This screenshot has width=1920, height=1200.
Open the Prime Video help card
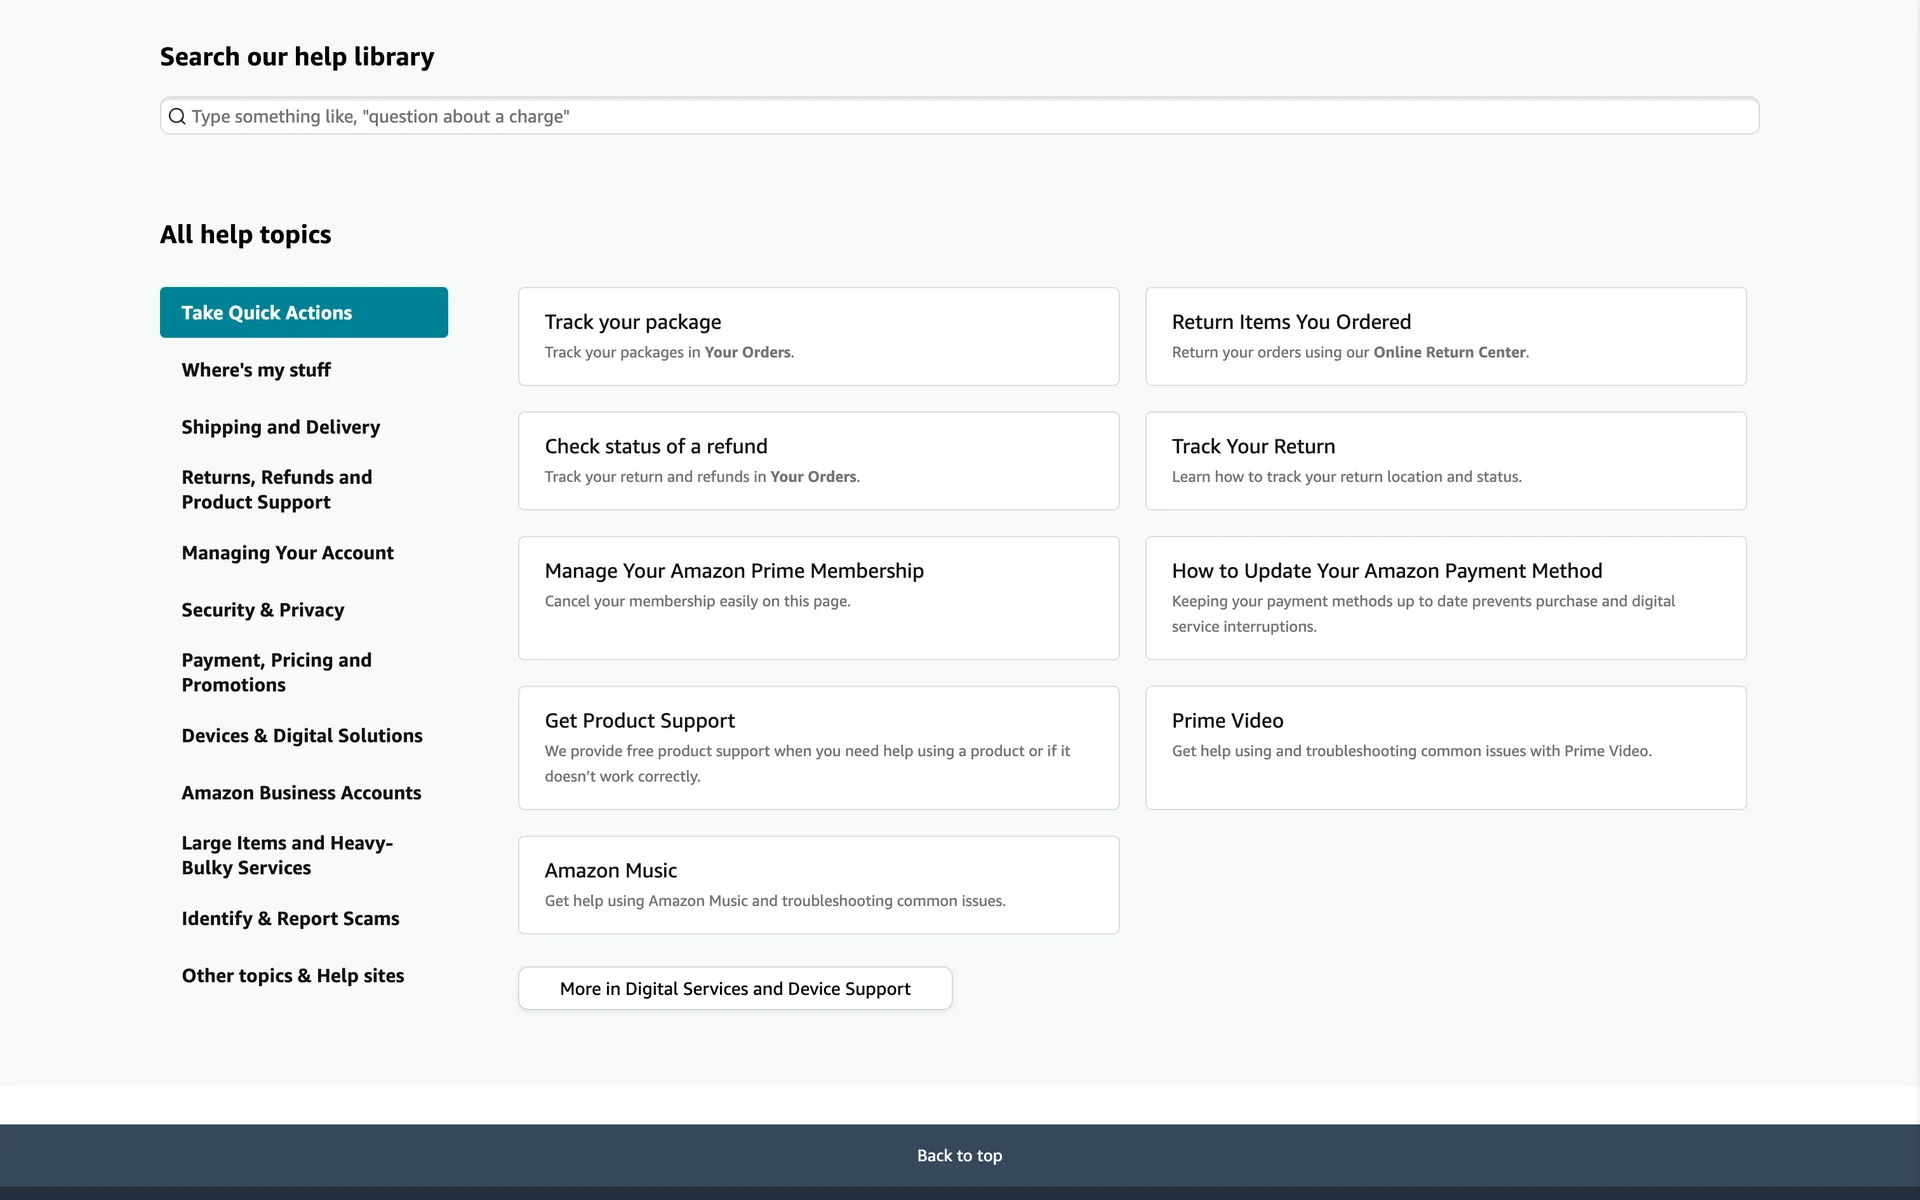[x=1445, y=747]
